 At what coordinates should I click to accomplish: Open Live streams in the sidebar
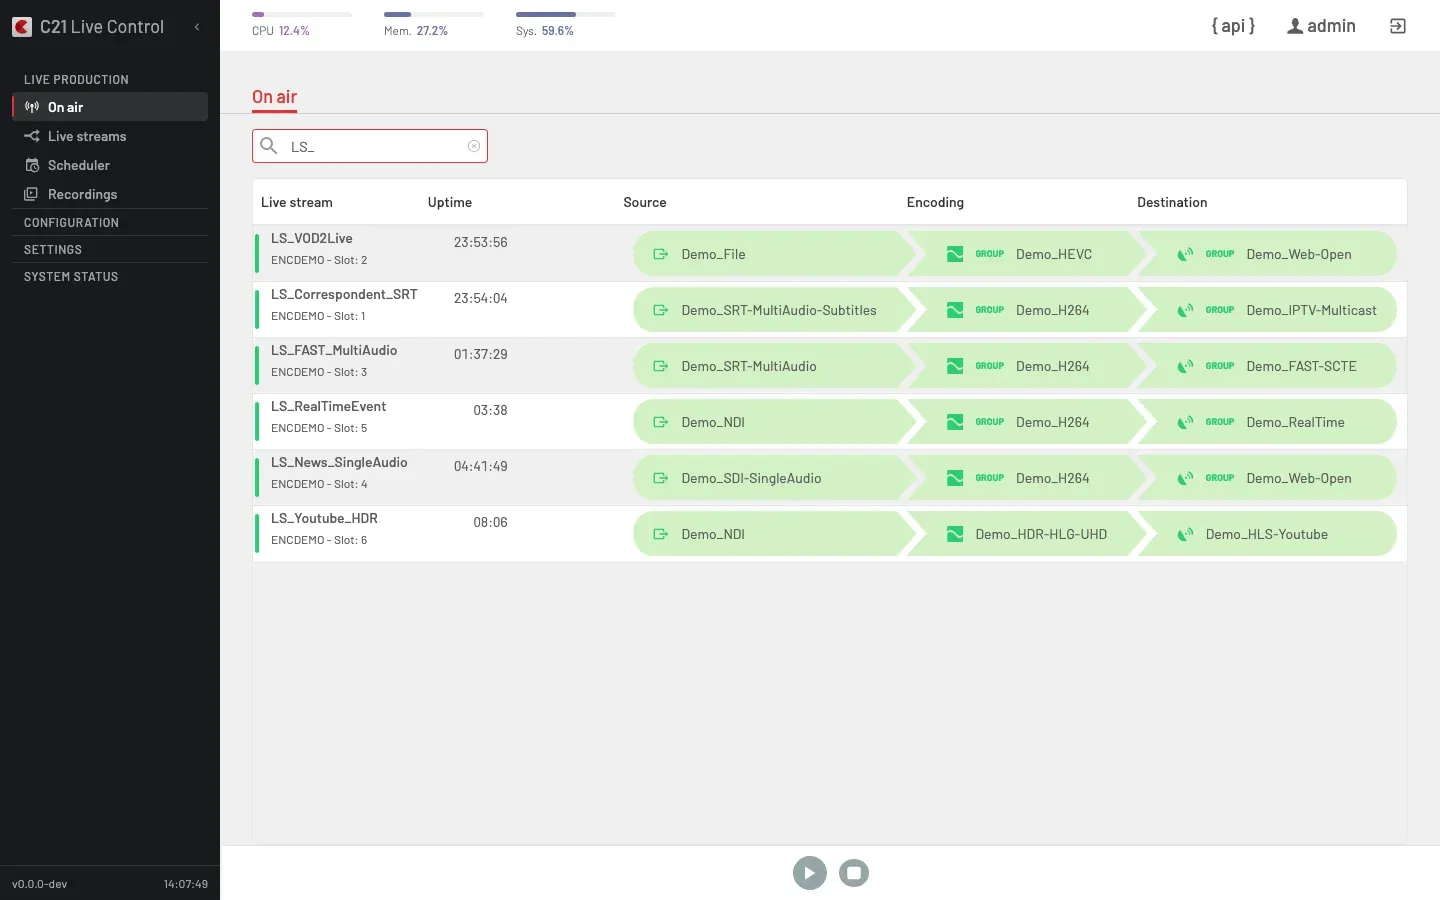tap(110, 136)
